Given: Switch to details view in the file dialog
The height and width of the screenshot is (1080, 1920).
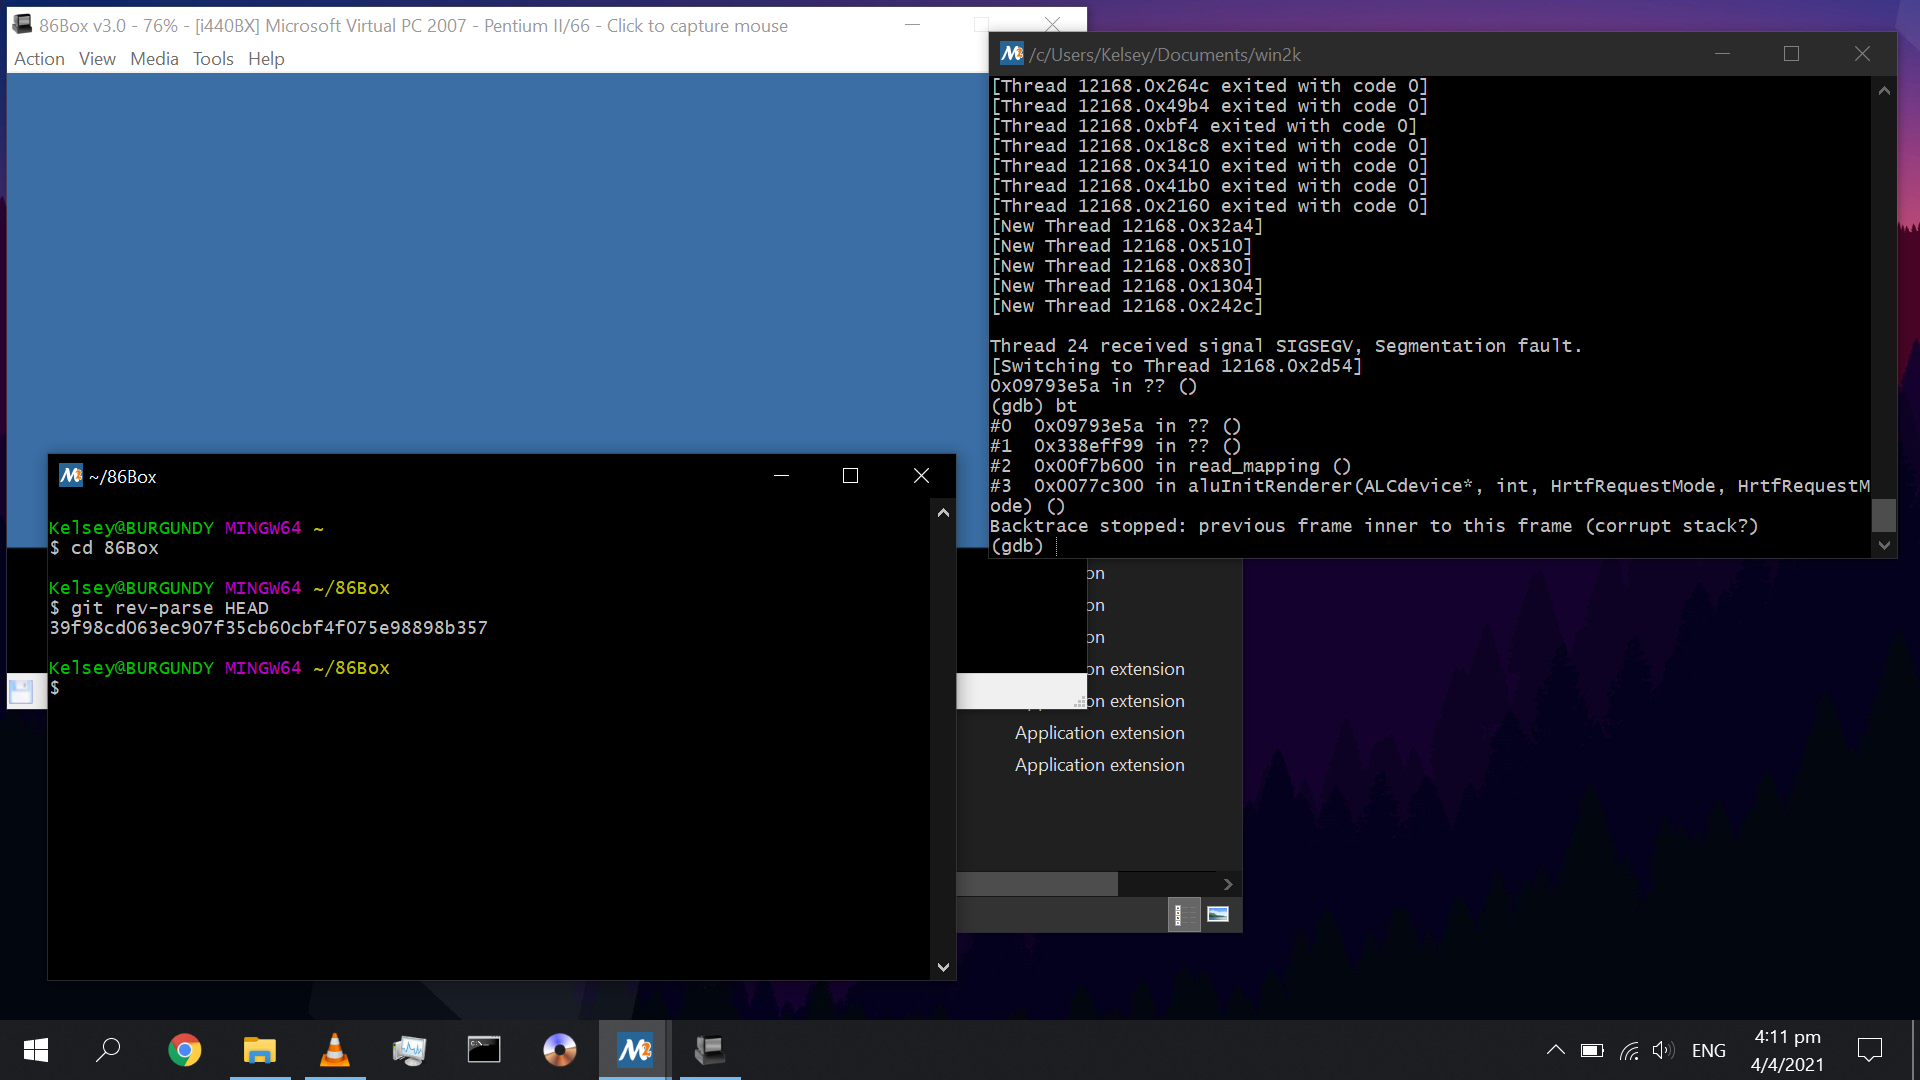Looking at the screenshot, I should coord(1183,914).
